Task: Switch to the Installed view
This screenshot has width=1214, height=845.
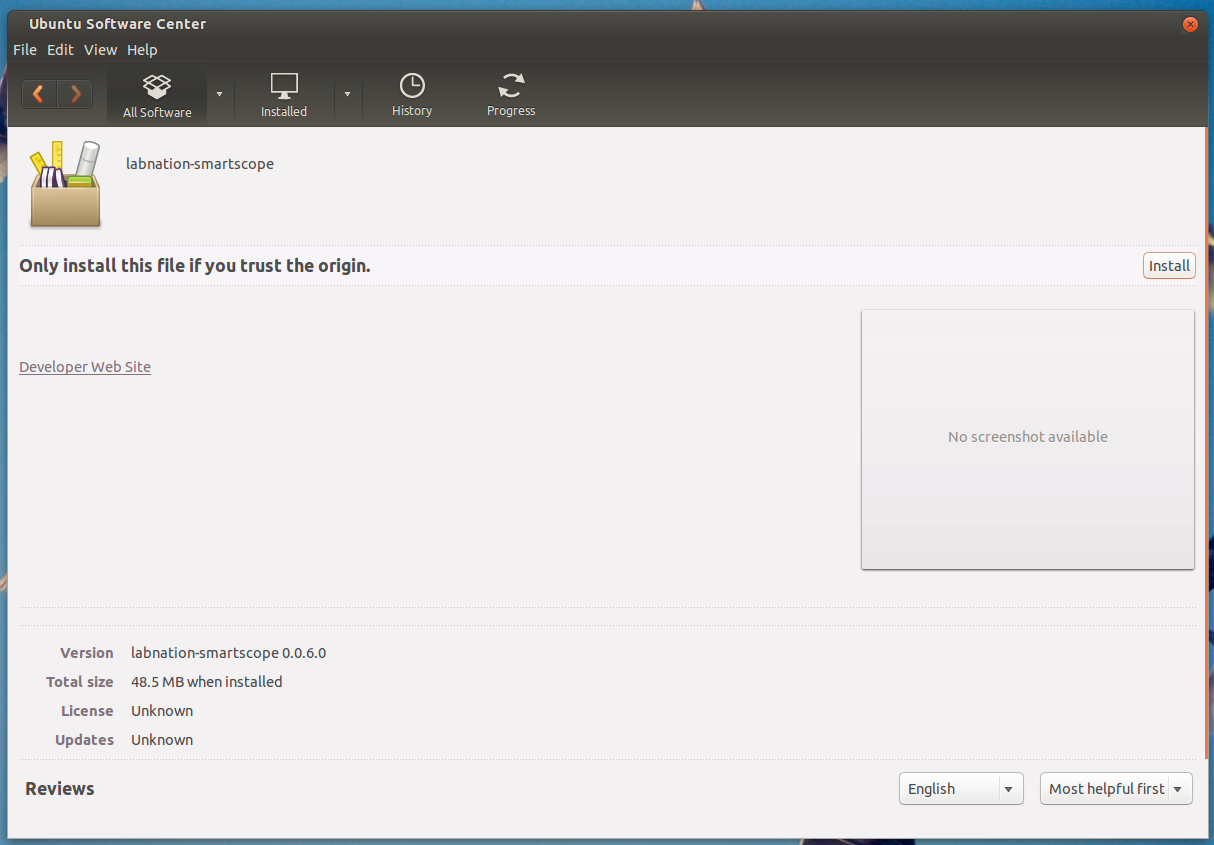Action: 284,95
